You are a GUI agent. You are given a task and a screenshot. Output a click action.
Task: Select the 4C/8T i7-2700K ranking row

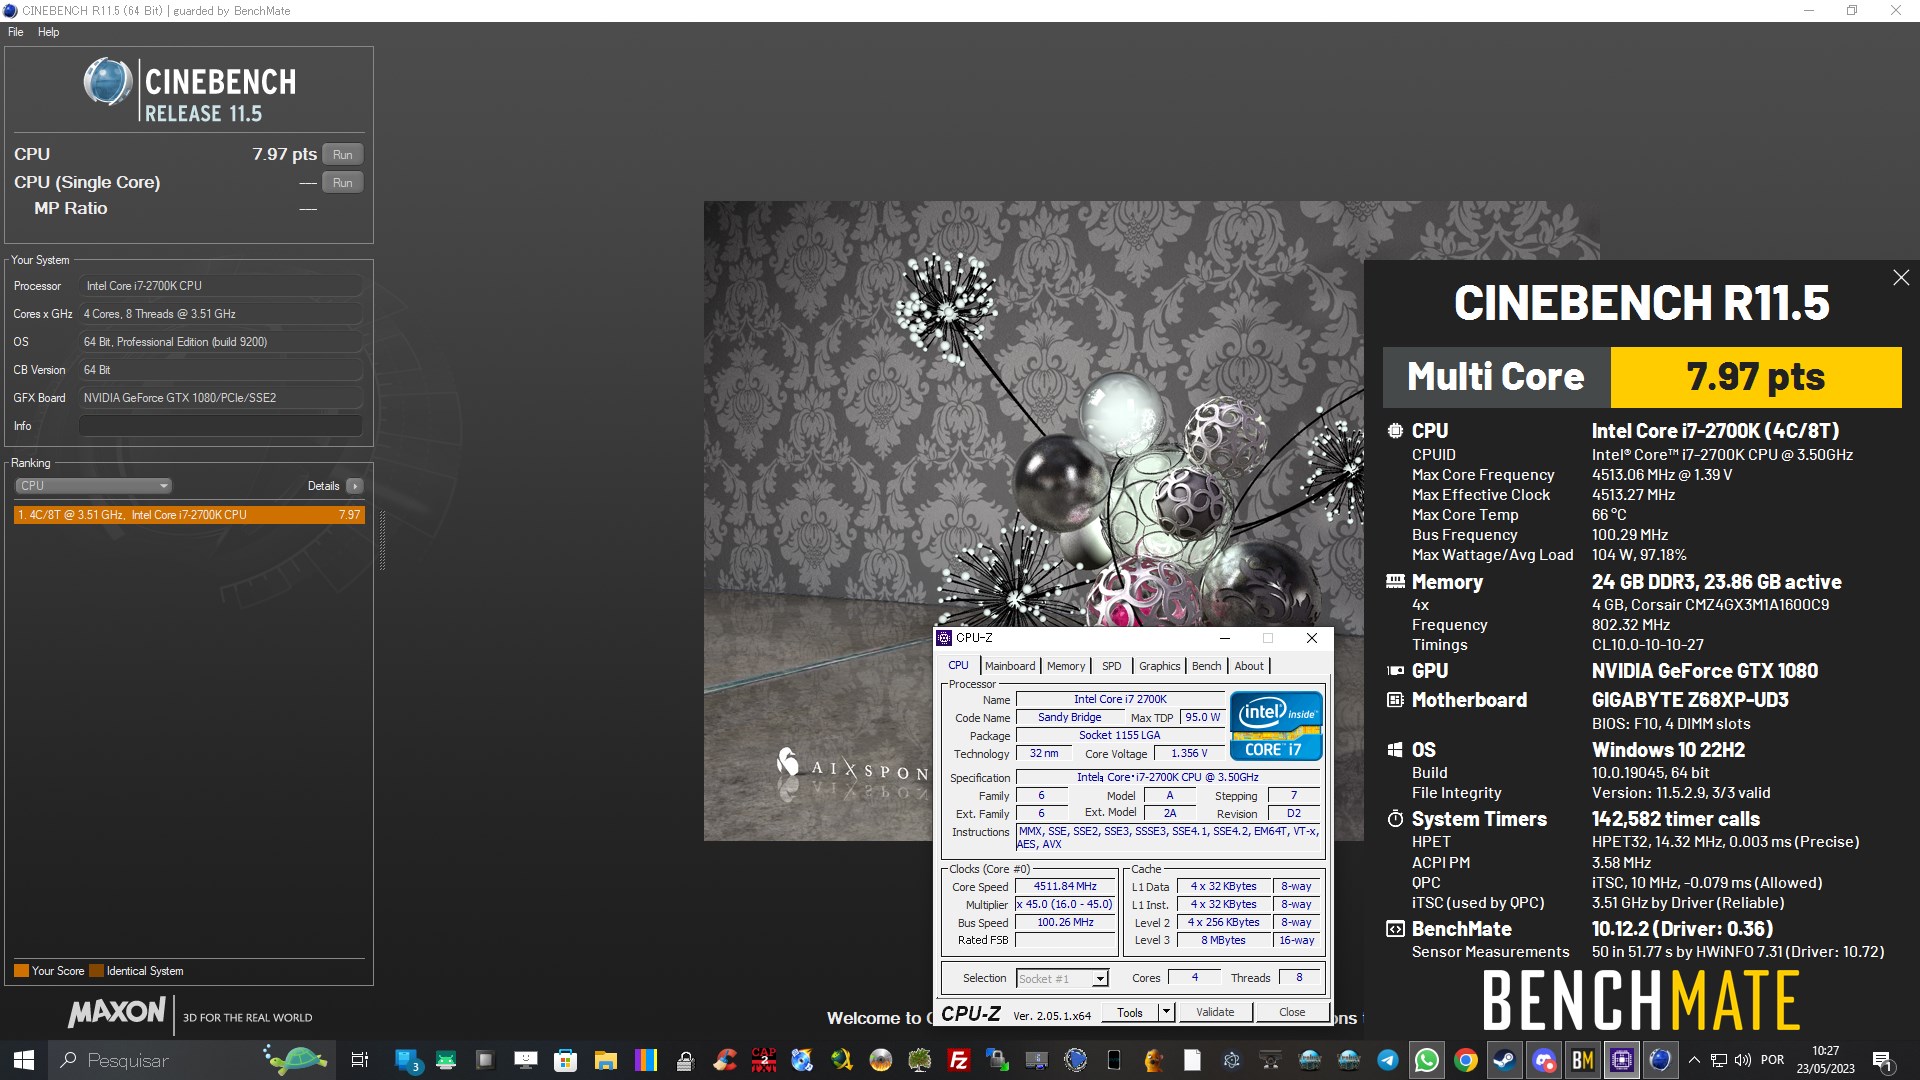click(189, 515)
